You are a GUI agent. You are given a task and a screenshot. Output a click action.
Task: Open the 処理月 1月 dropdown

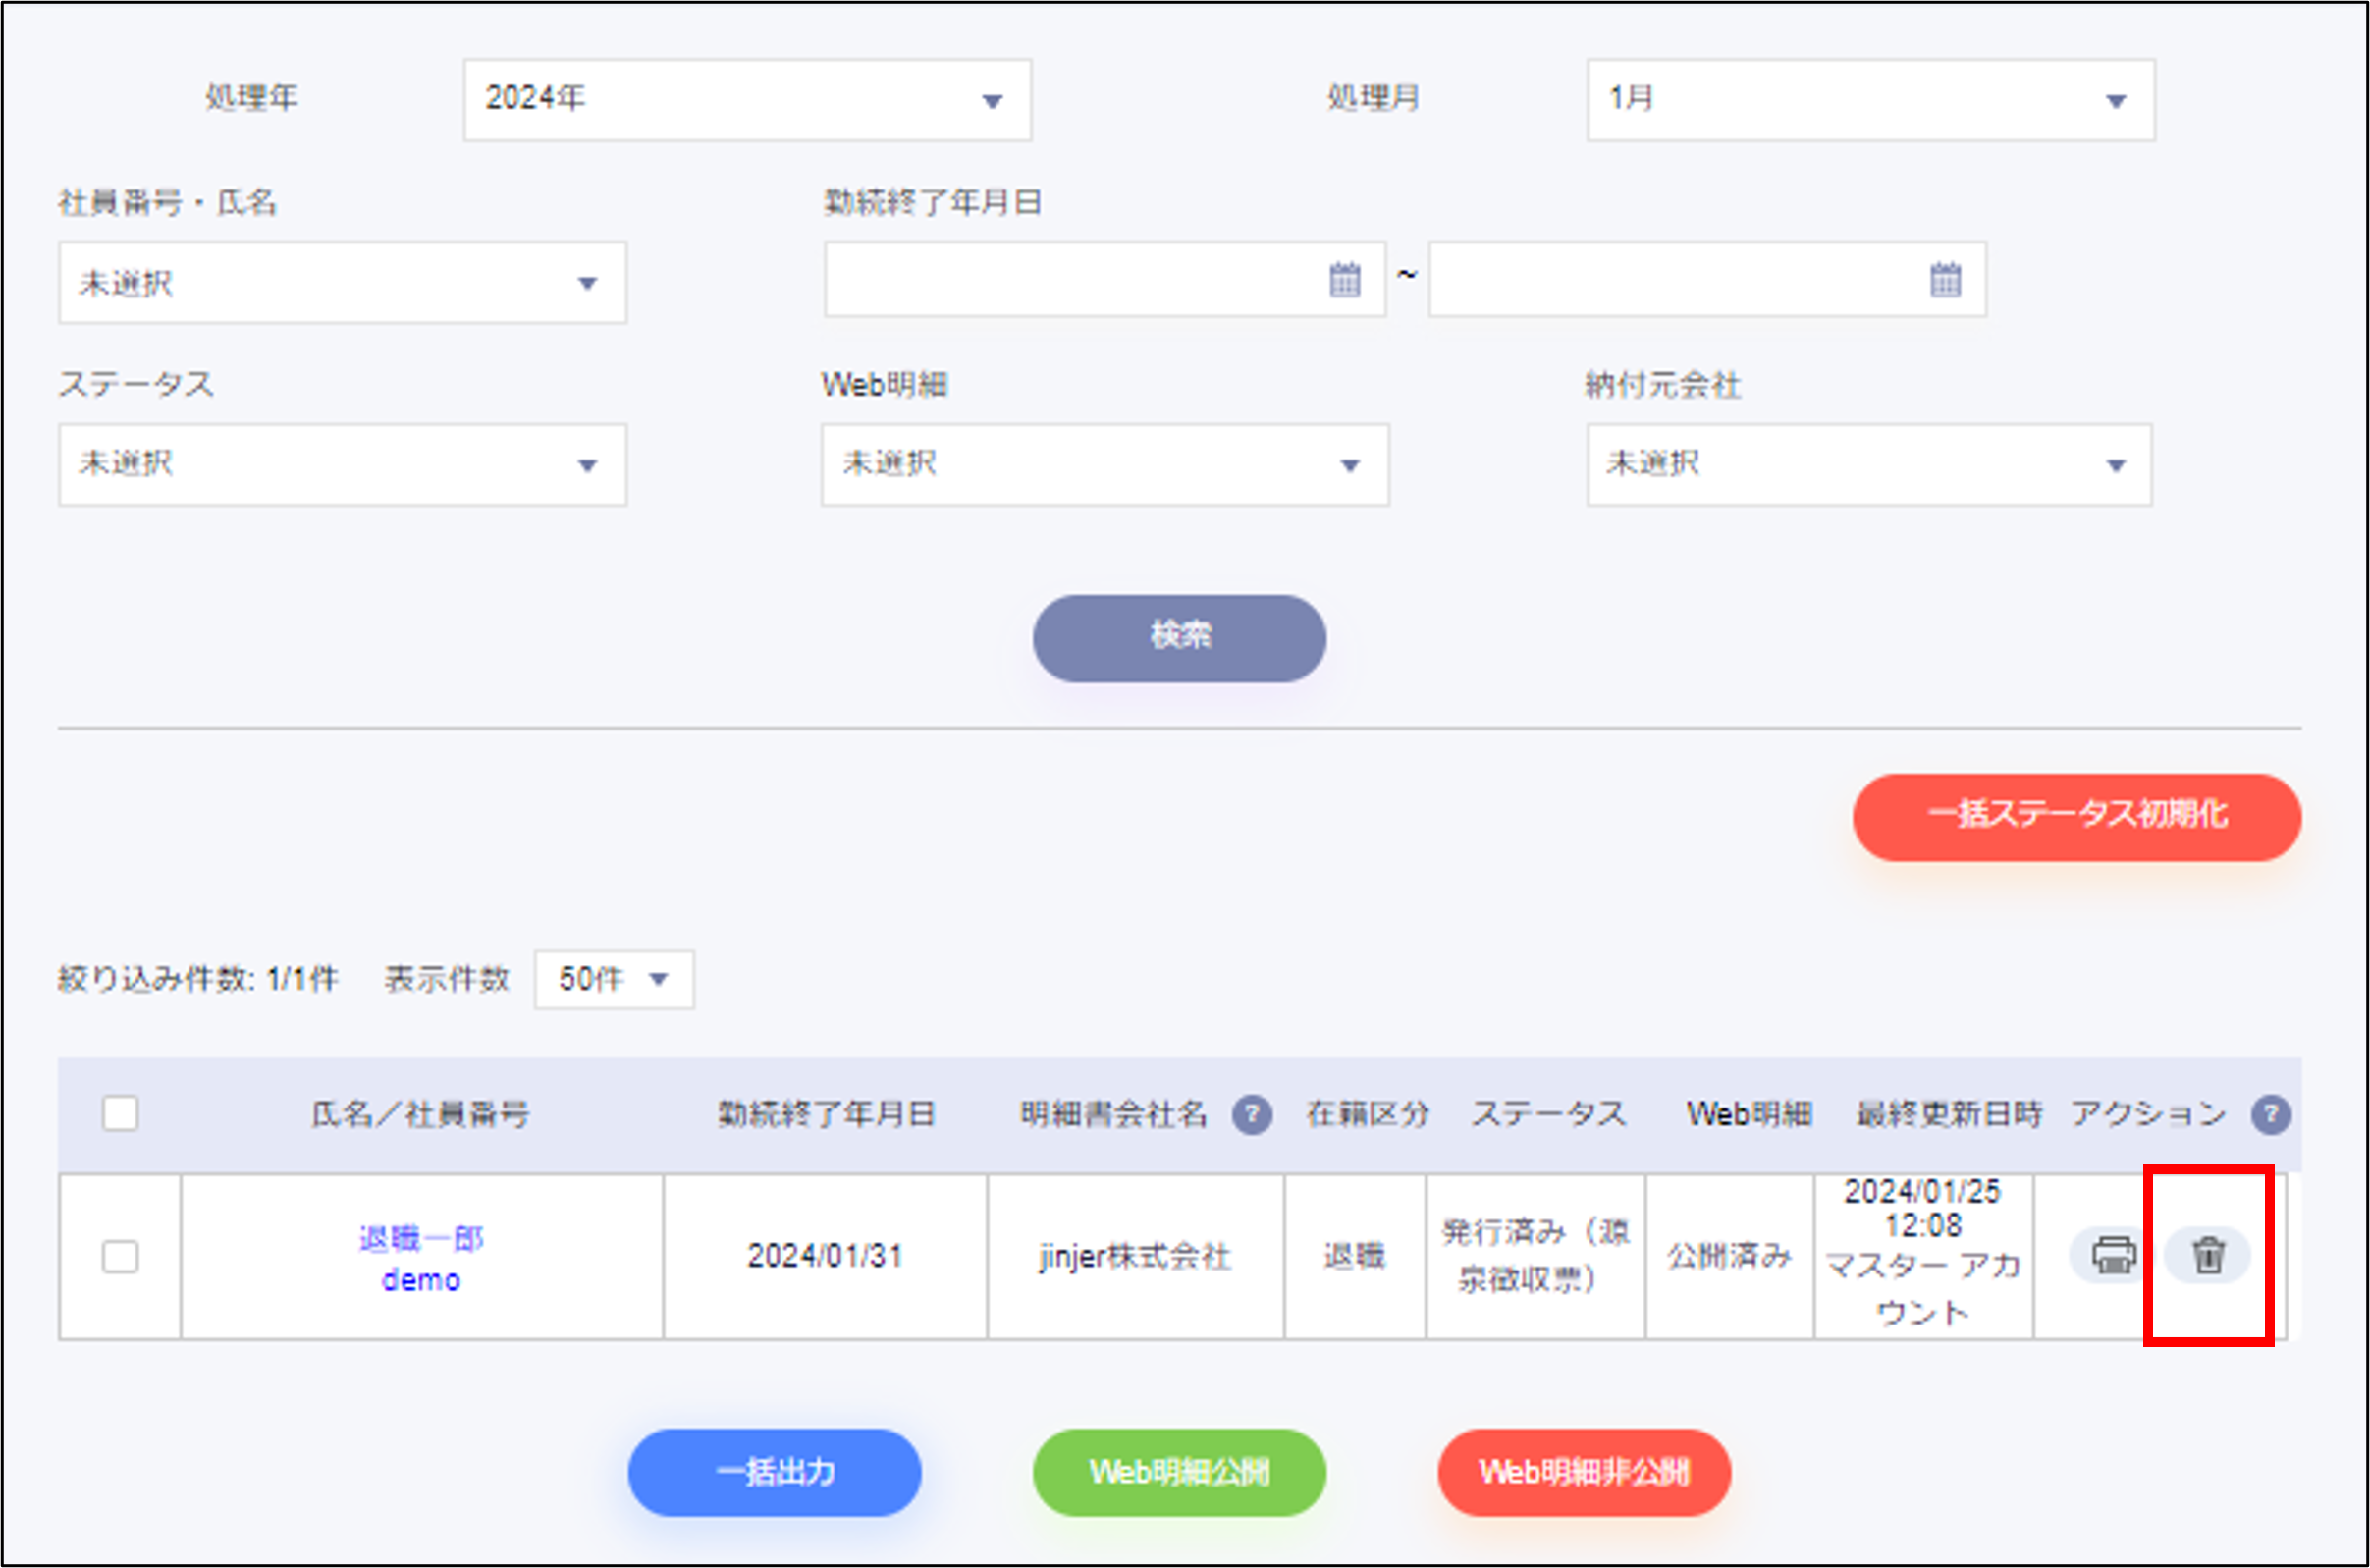click(x=1870, y=100)
